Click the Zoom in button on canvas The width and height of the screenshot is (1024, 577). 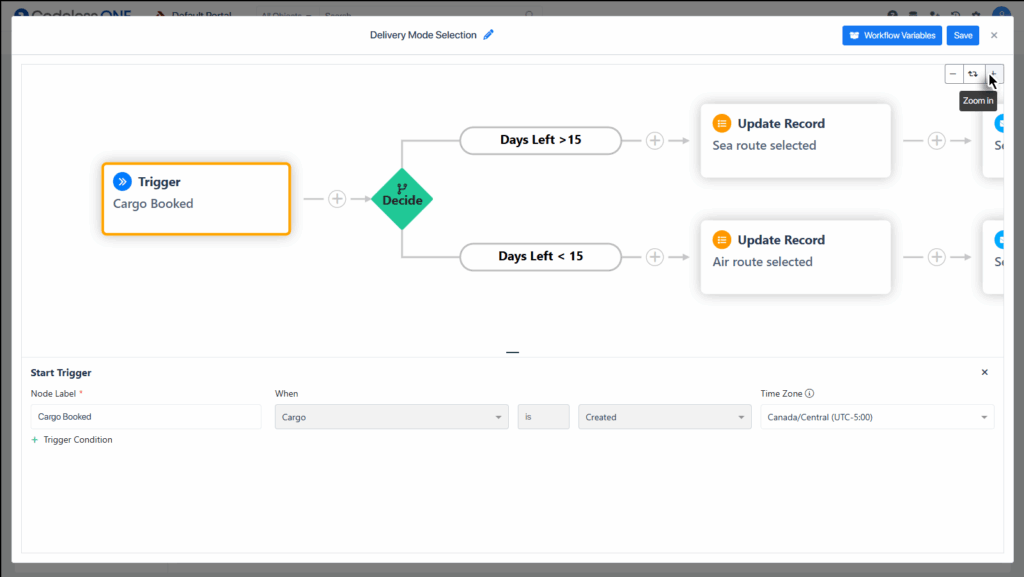pos(994,74)
